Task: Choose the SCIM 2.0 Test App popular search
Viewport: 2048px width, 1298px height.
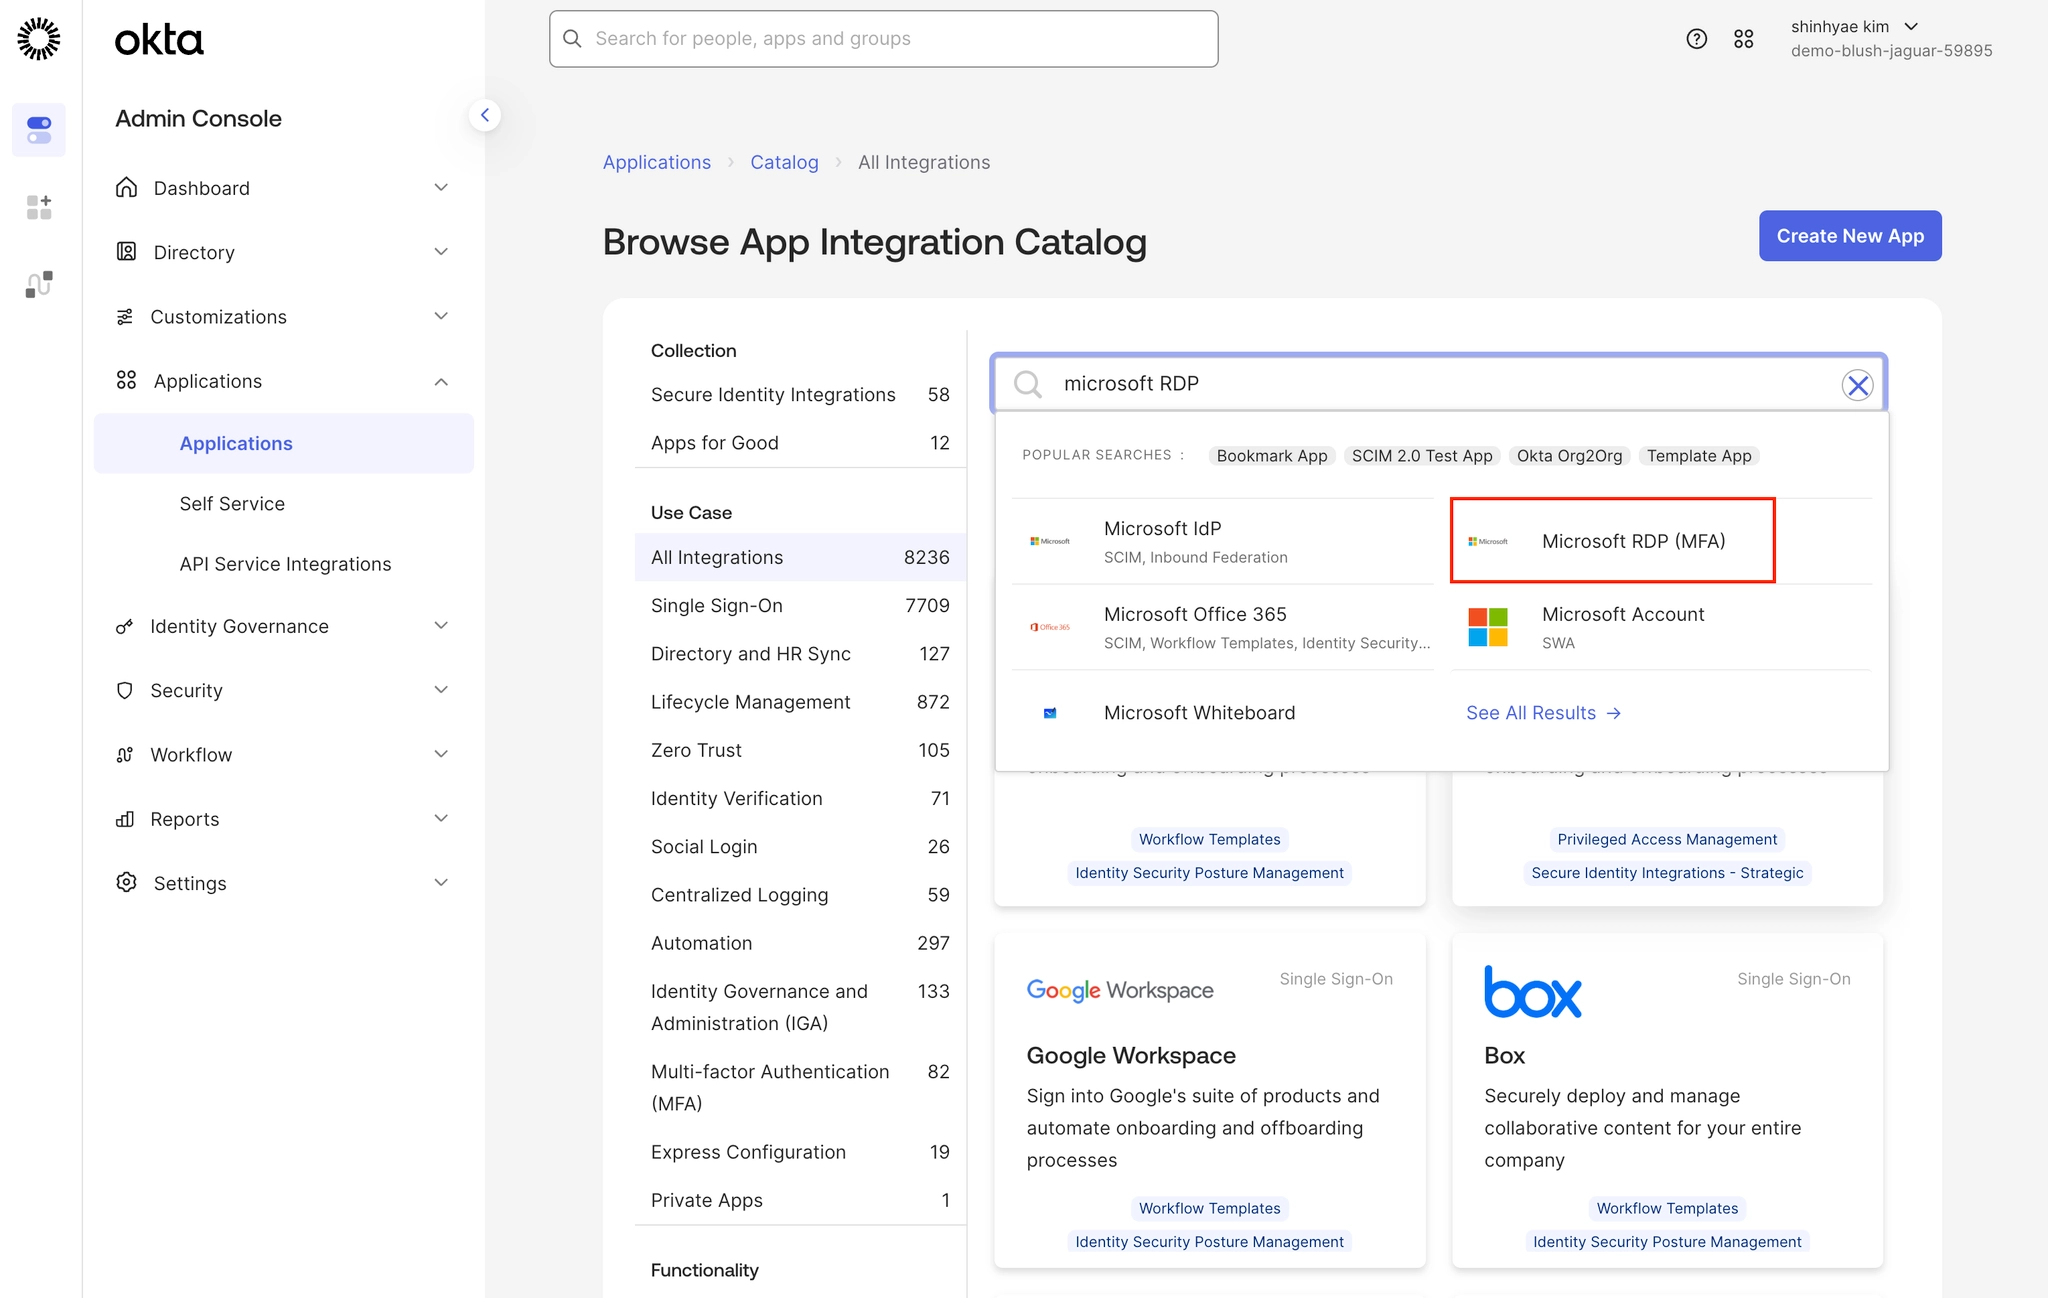Action: (x=1422, y=456)
